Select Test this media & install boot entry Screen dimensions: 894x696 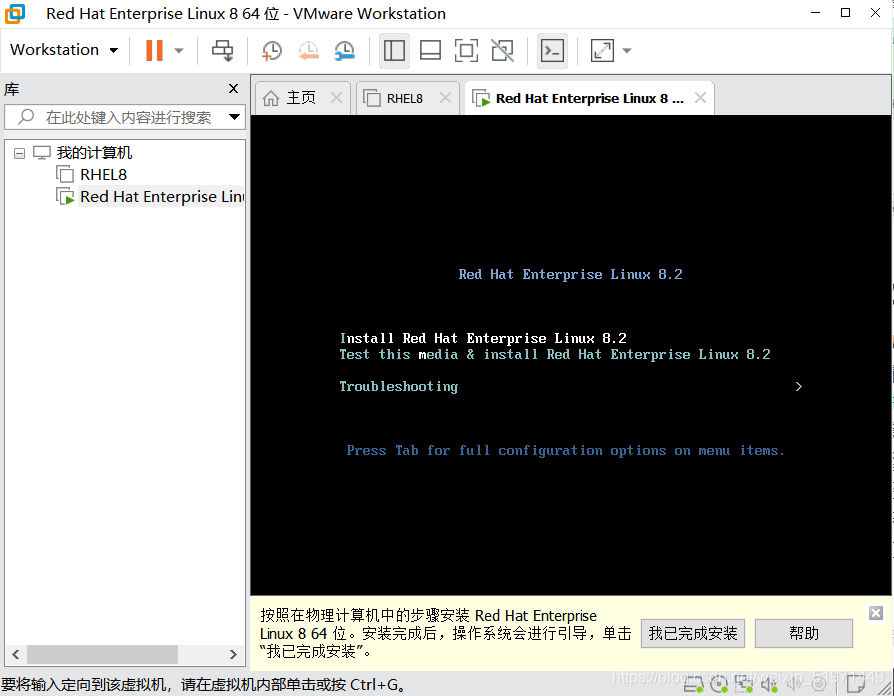point(555,355)
